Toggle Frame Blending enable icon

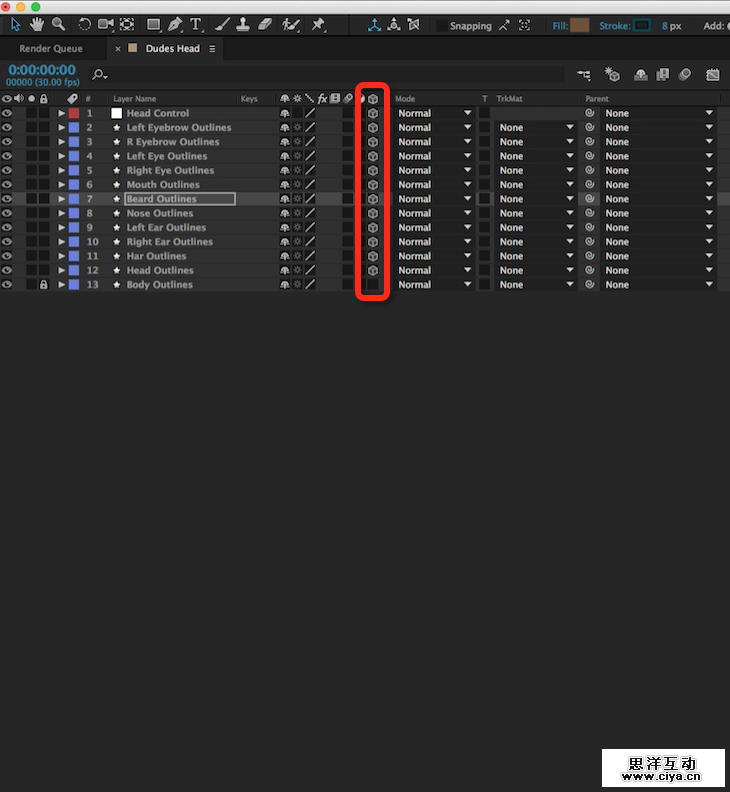[662, 75]
